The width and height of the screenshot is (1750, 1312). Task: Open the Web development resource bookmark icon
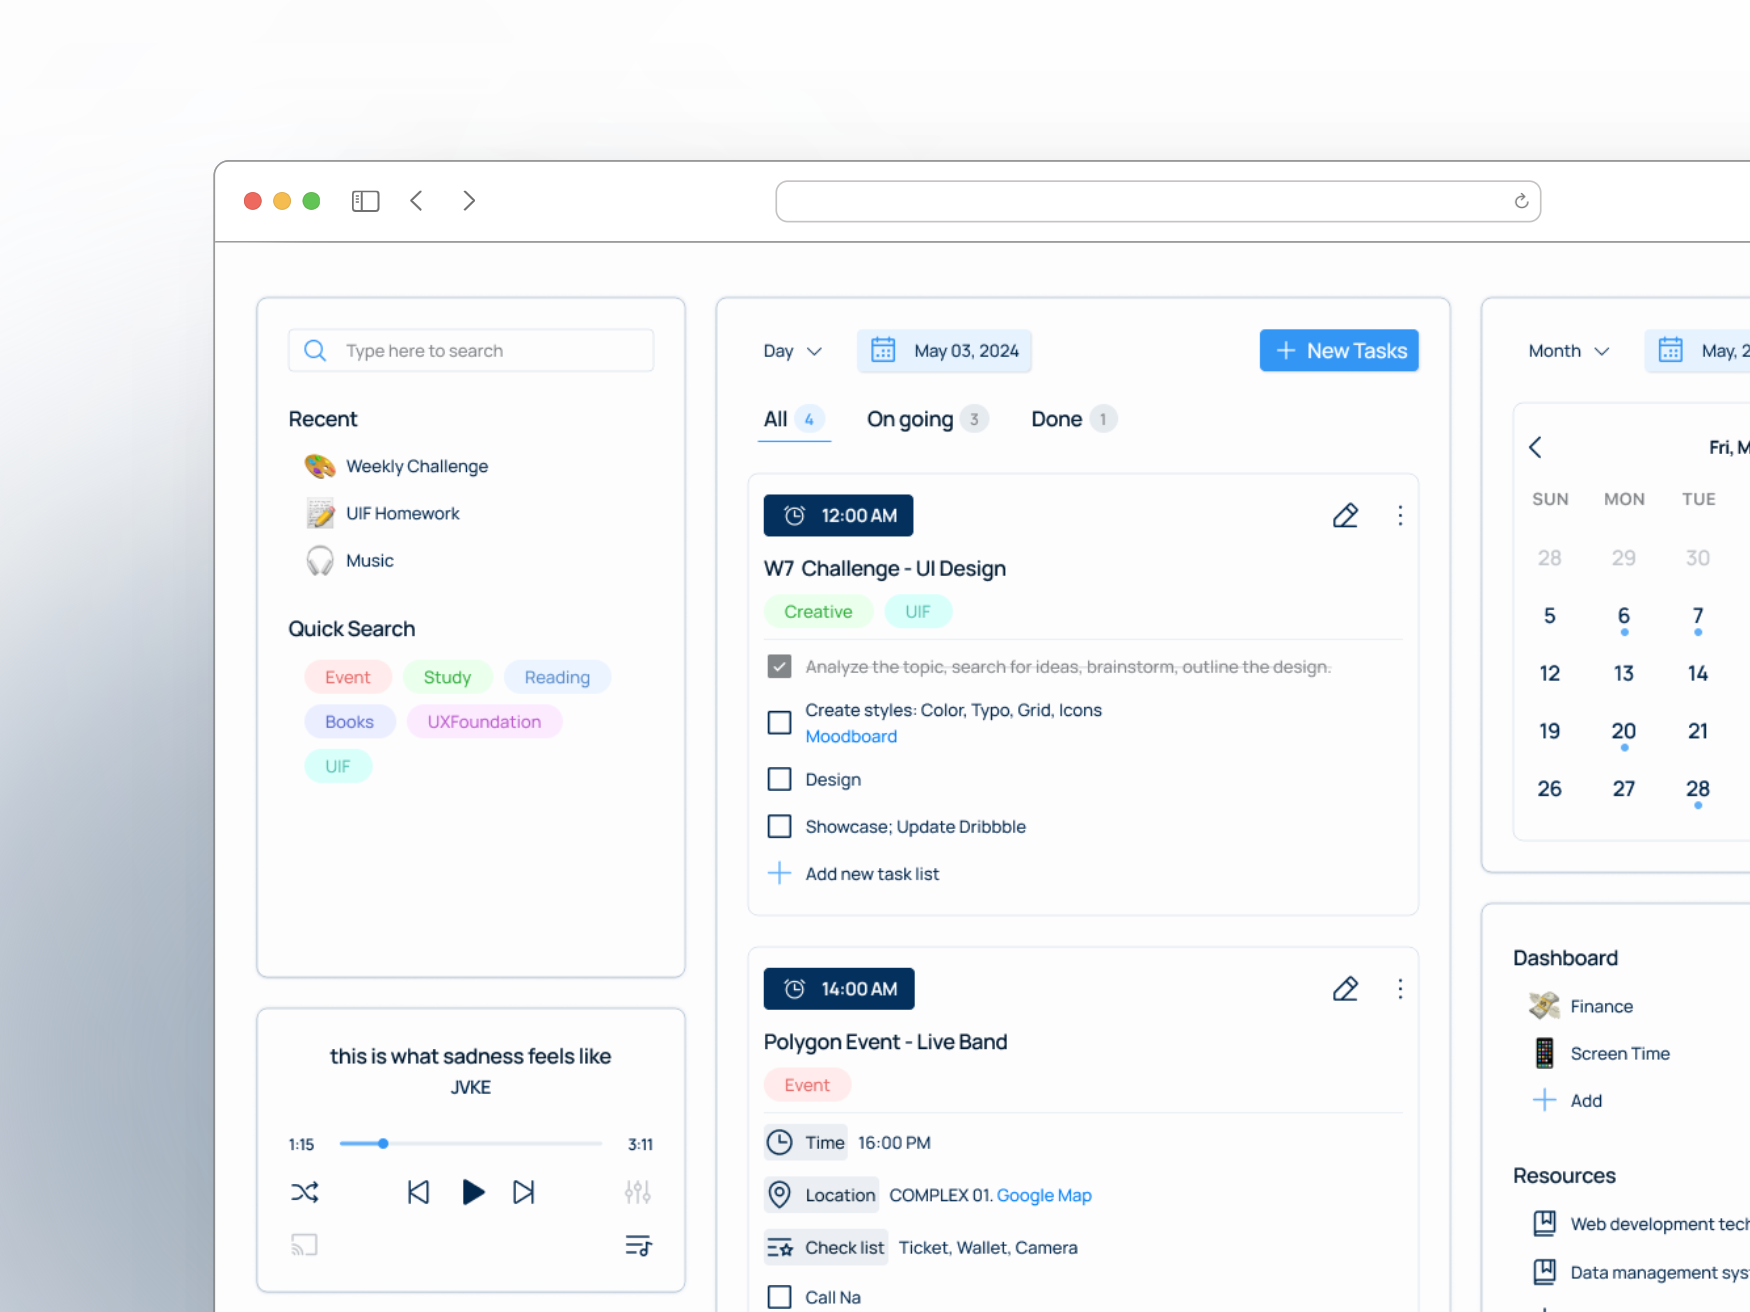pyautogui.click(x=1544, y=1223)
